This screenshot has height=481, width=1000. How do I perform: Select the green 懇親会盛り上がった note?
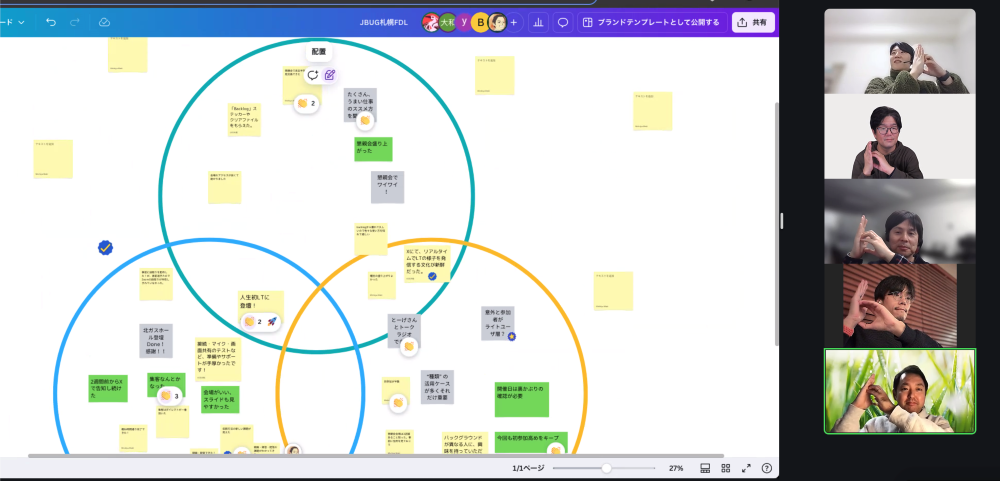(x=373, y=149)
